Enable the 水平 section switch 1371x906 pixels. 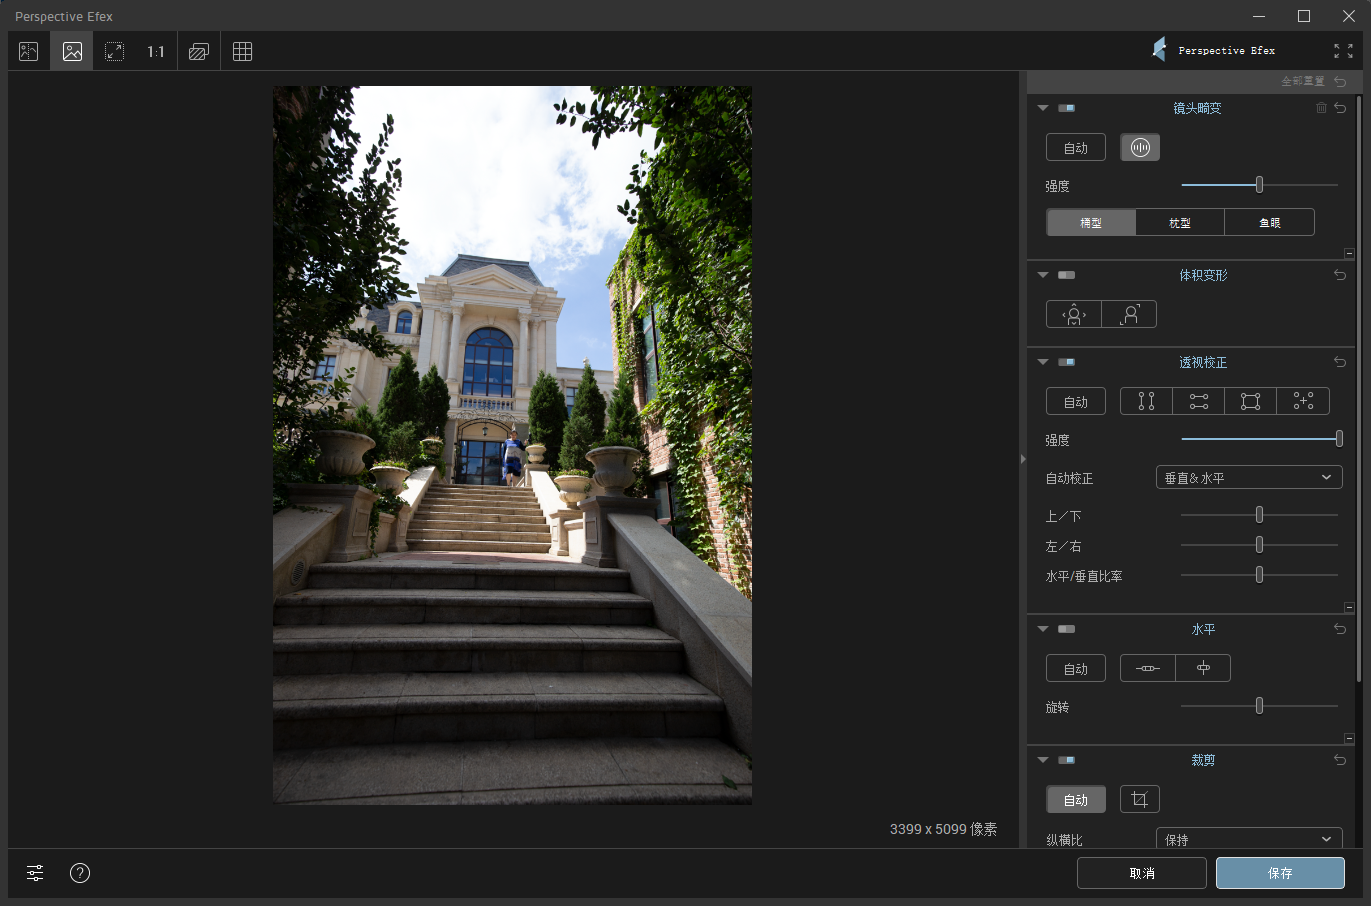pyautogui.click(x=1066, y=629)
